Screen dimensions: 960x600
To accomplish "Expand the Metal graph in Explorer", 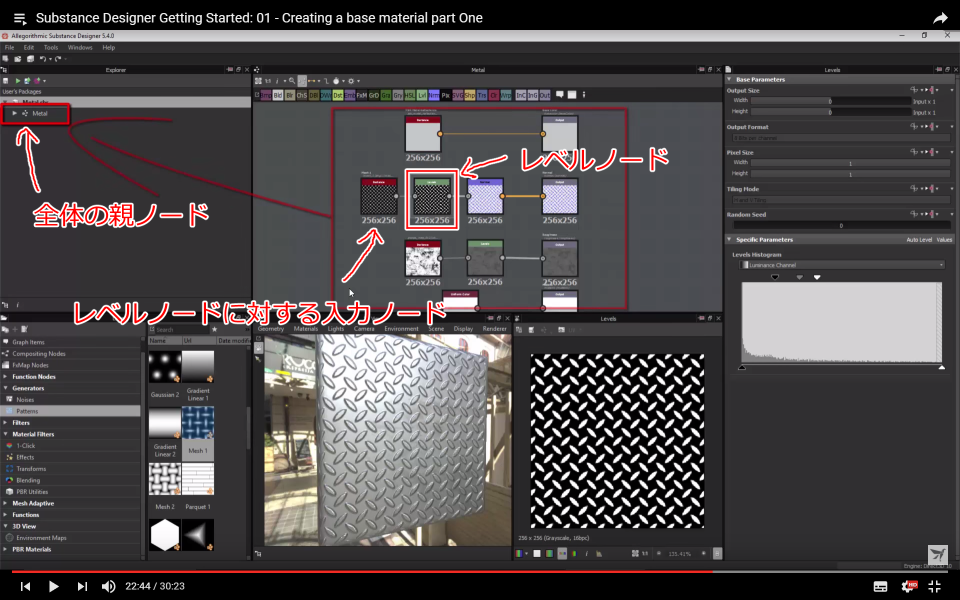I will (x=15, y=113).
